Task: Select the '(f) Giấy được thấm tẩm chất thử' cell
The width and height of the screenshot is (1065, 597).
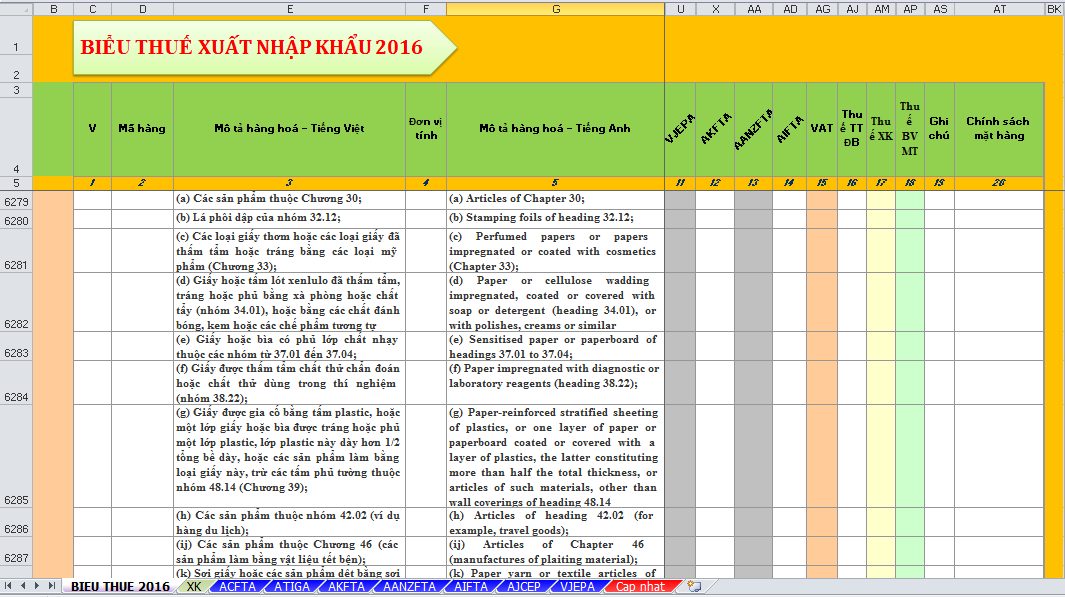Action: tap(290, 383)
